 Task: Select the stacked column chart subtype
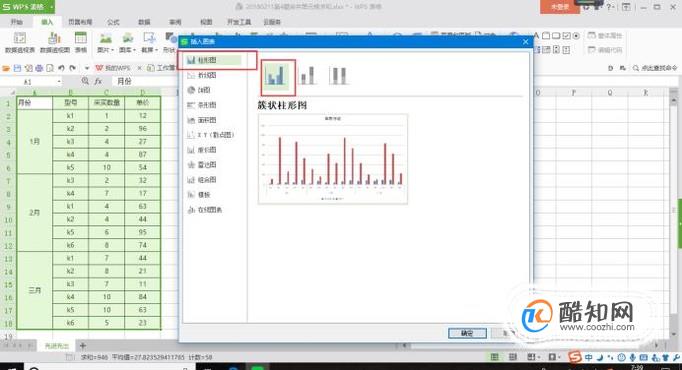point(308,76)
